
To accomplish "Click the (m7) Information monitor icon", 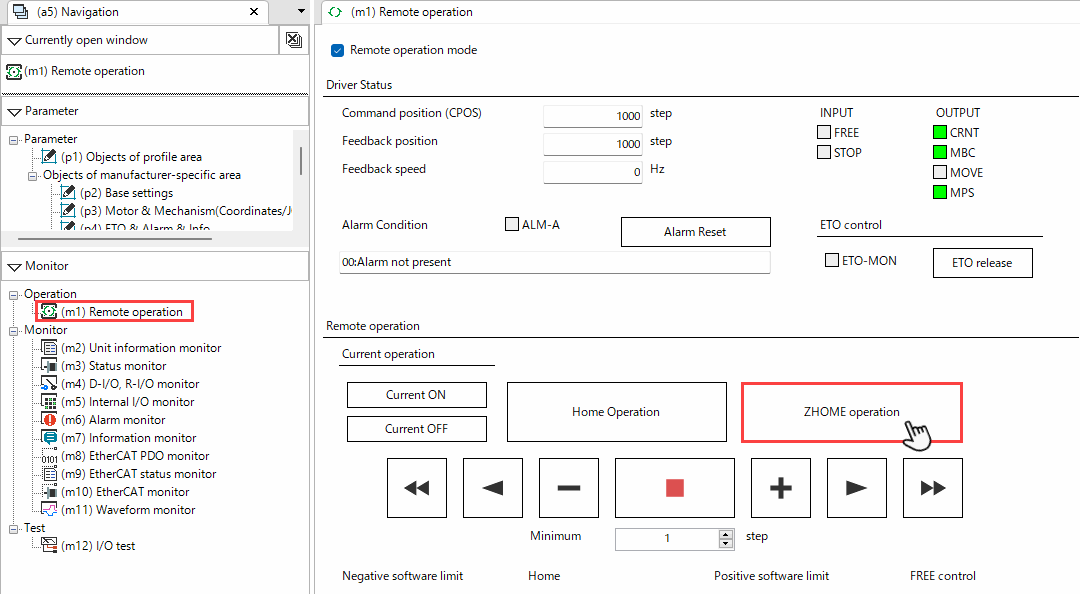I will point(50,437).
